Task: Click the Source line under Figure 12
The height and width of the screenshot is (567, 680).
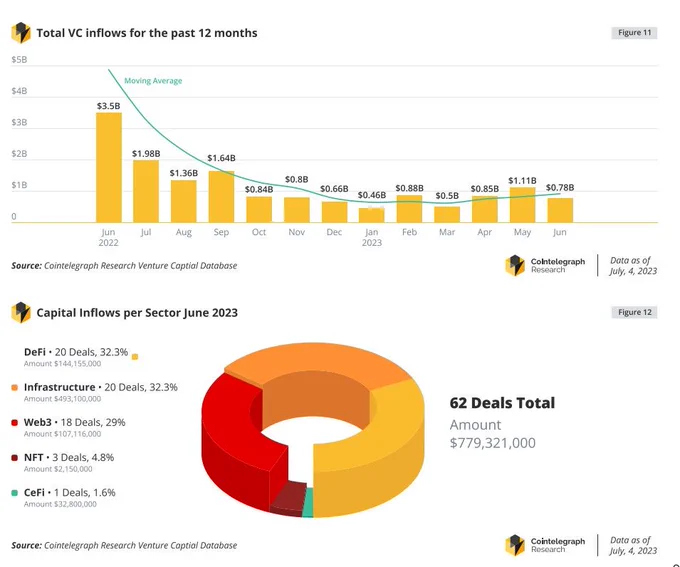Action: (124, 545)
